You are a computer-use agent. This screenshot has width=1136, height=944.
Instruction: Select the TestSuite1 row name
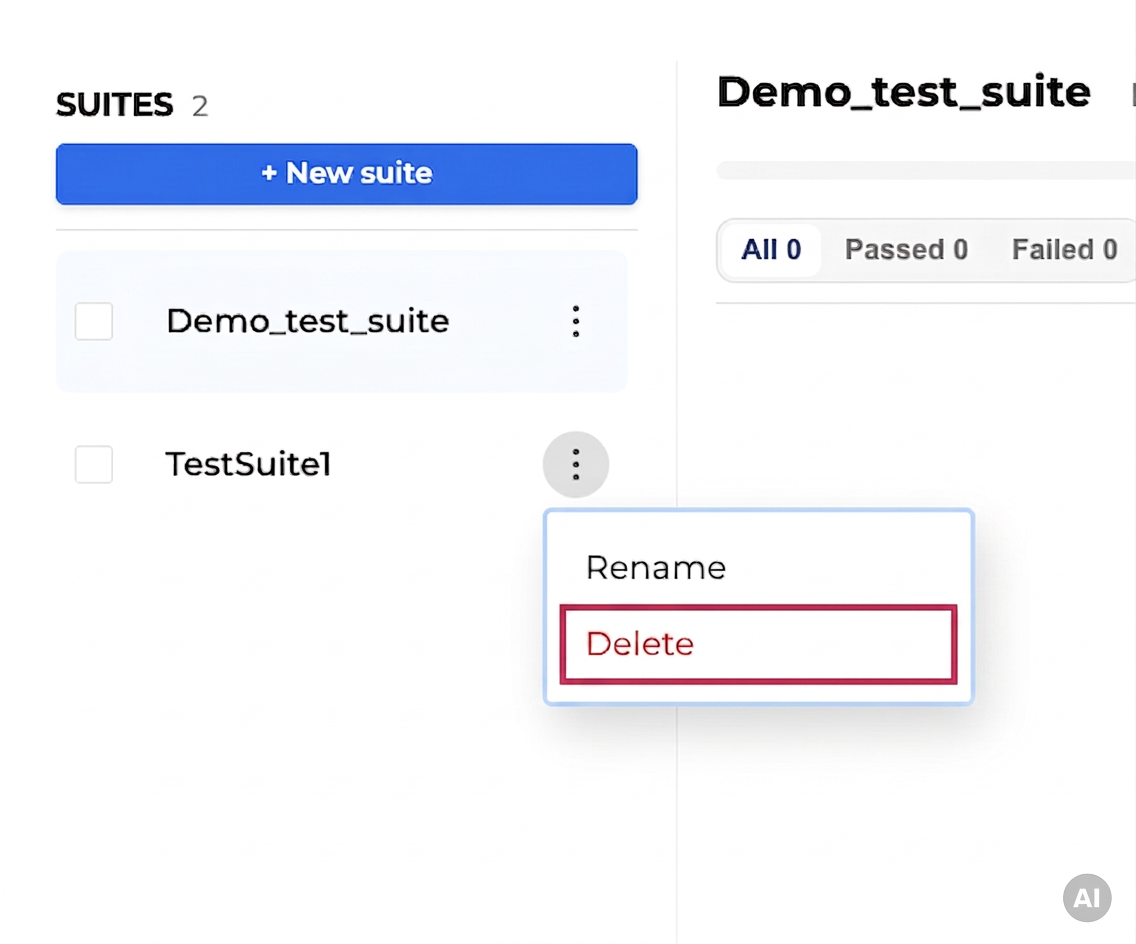click(x=248, y=464)
